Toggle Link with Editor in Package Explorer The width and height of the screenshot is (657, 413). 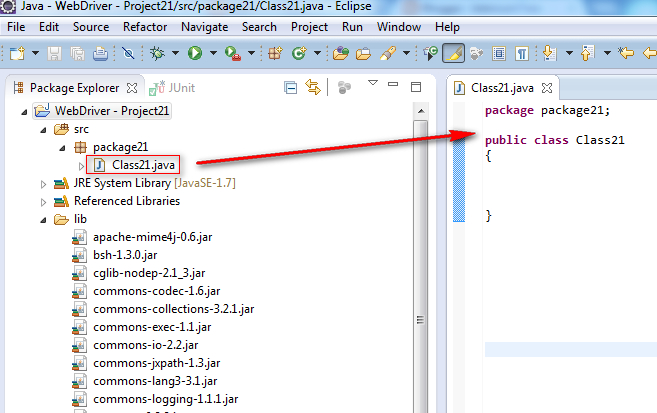point(313,87)
